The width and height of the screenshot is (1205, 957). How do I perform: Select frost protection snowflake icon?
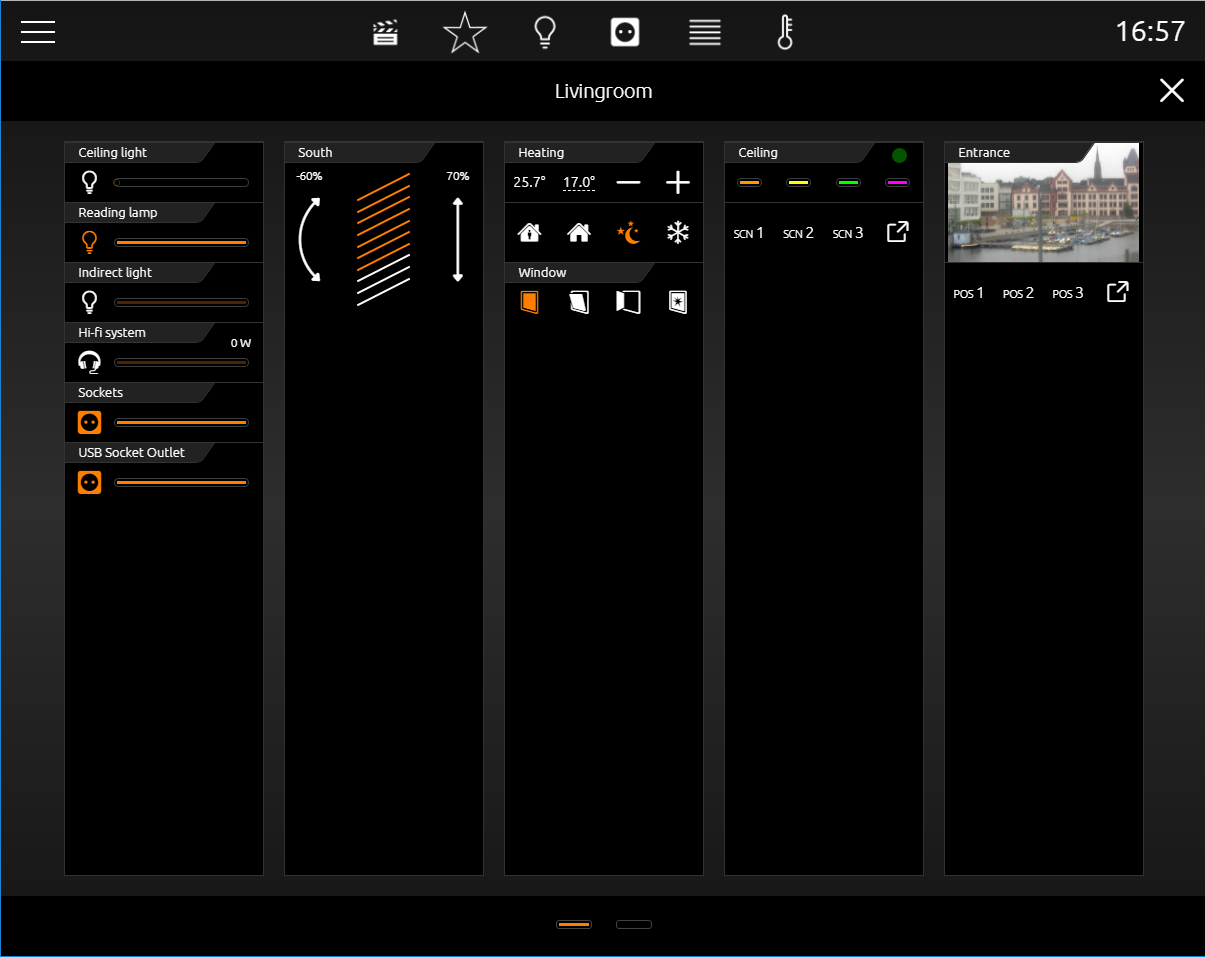coord(679,233)
